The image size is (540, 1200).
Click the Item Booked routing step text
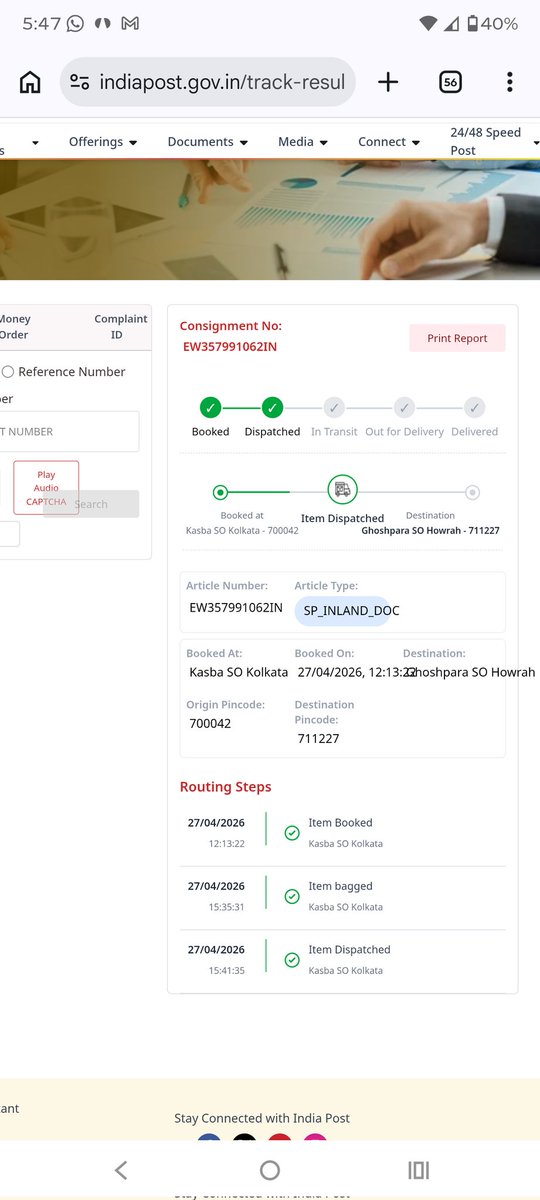(340, 823)
